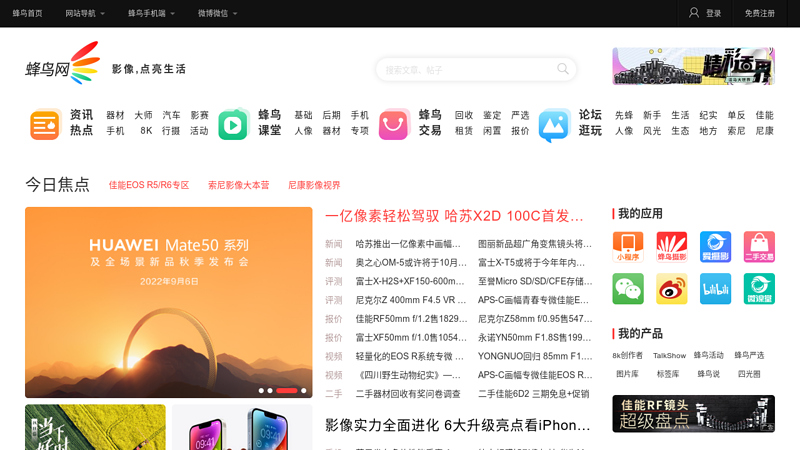Viewport: 800px width, 450px height.
Task: Open the green 蜂鸟课堂 play icon
Action: (x=233, y=124)
